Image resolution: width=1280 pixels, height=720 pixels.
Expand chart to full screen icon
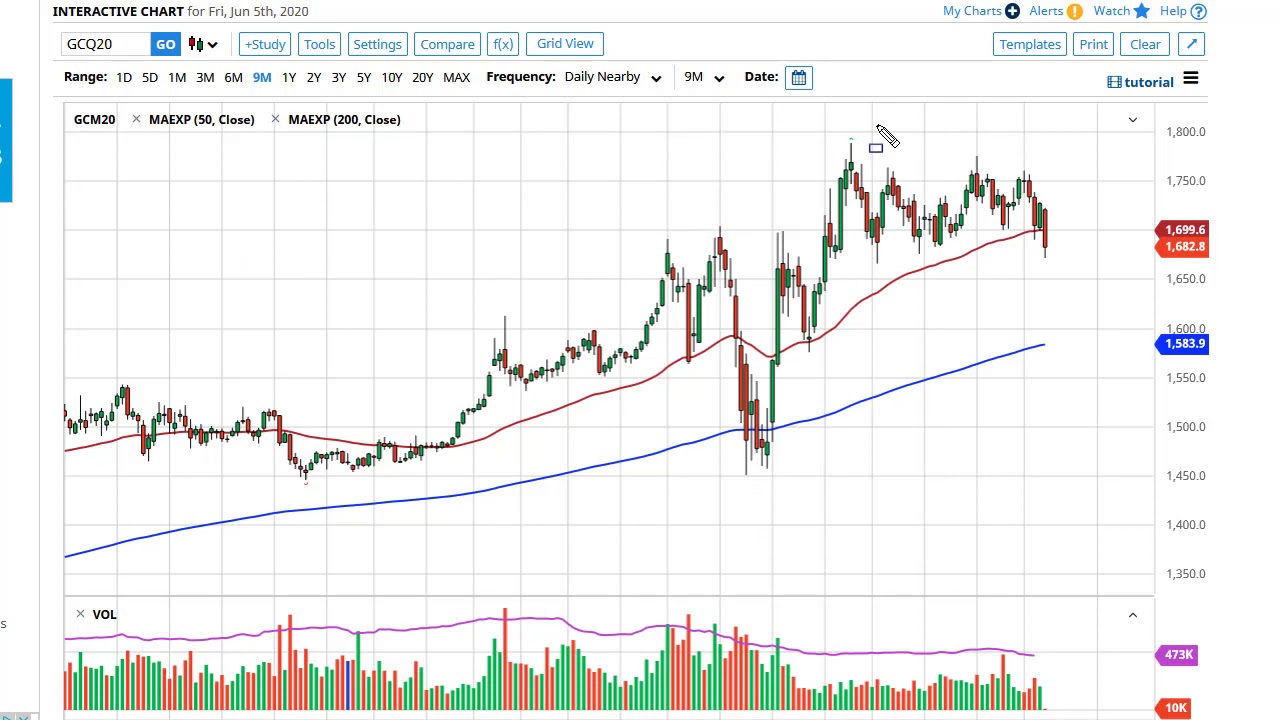1192,44
